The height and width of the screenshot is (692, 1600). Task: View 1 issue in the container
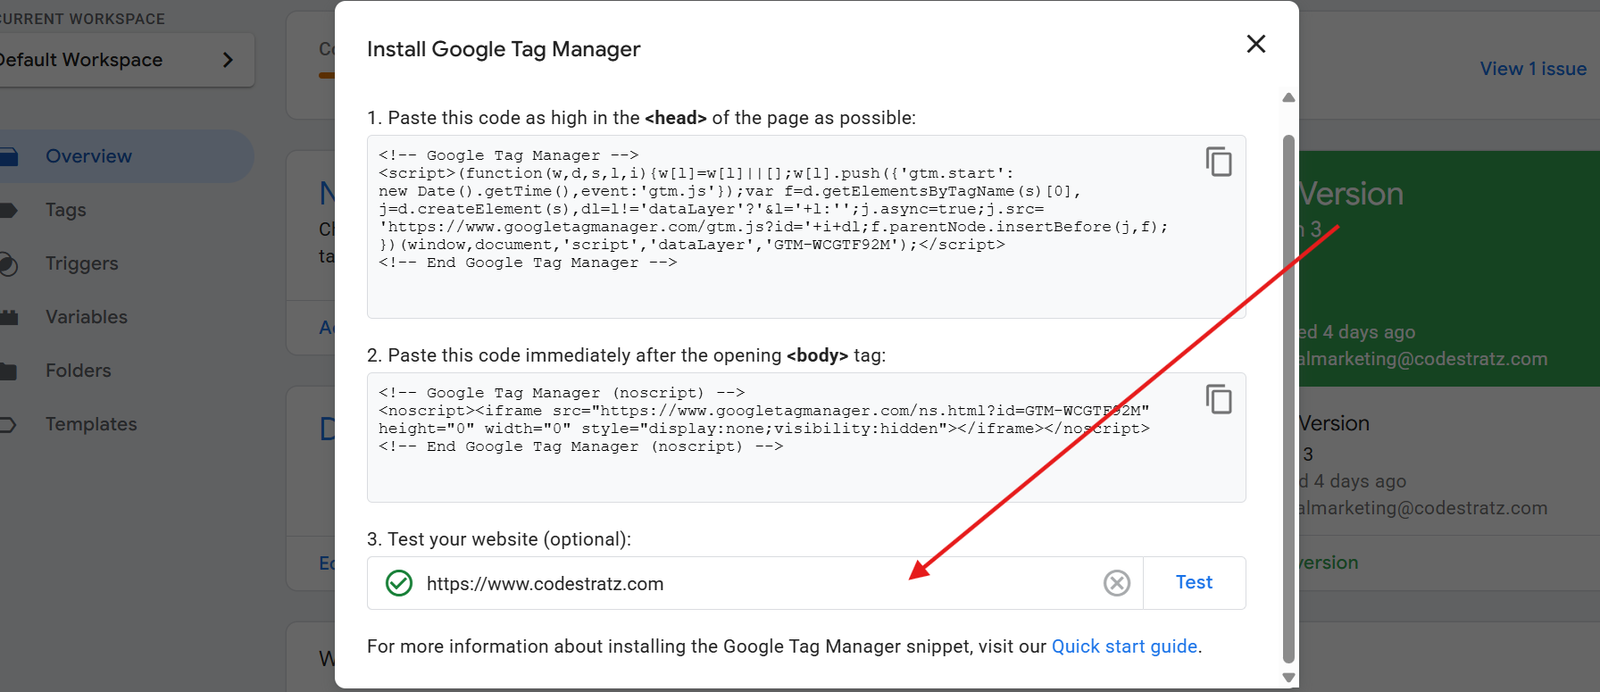click(1532, 68)
